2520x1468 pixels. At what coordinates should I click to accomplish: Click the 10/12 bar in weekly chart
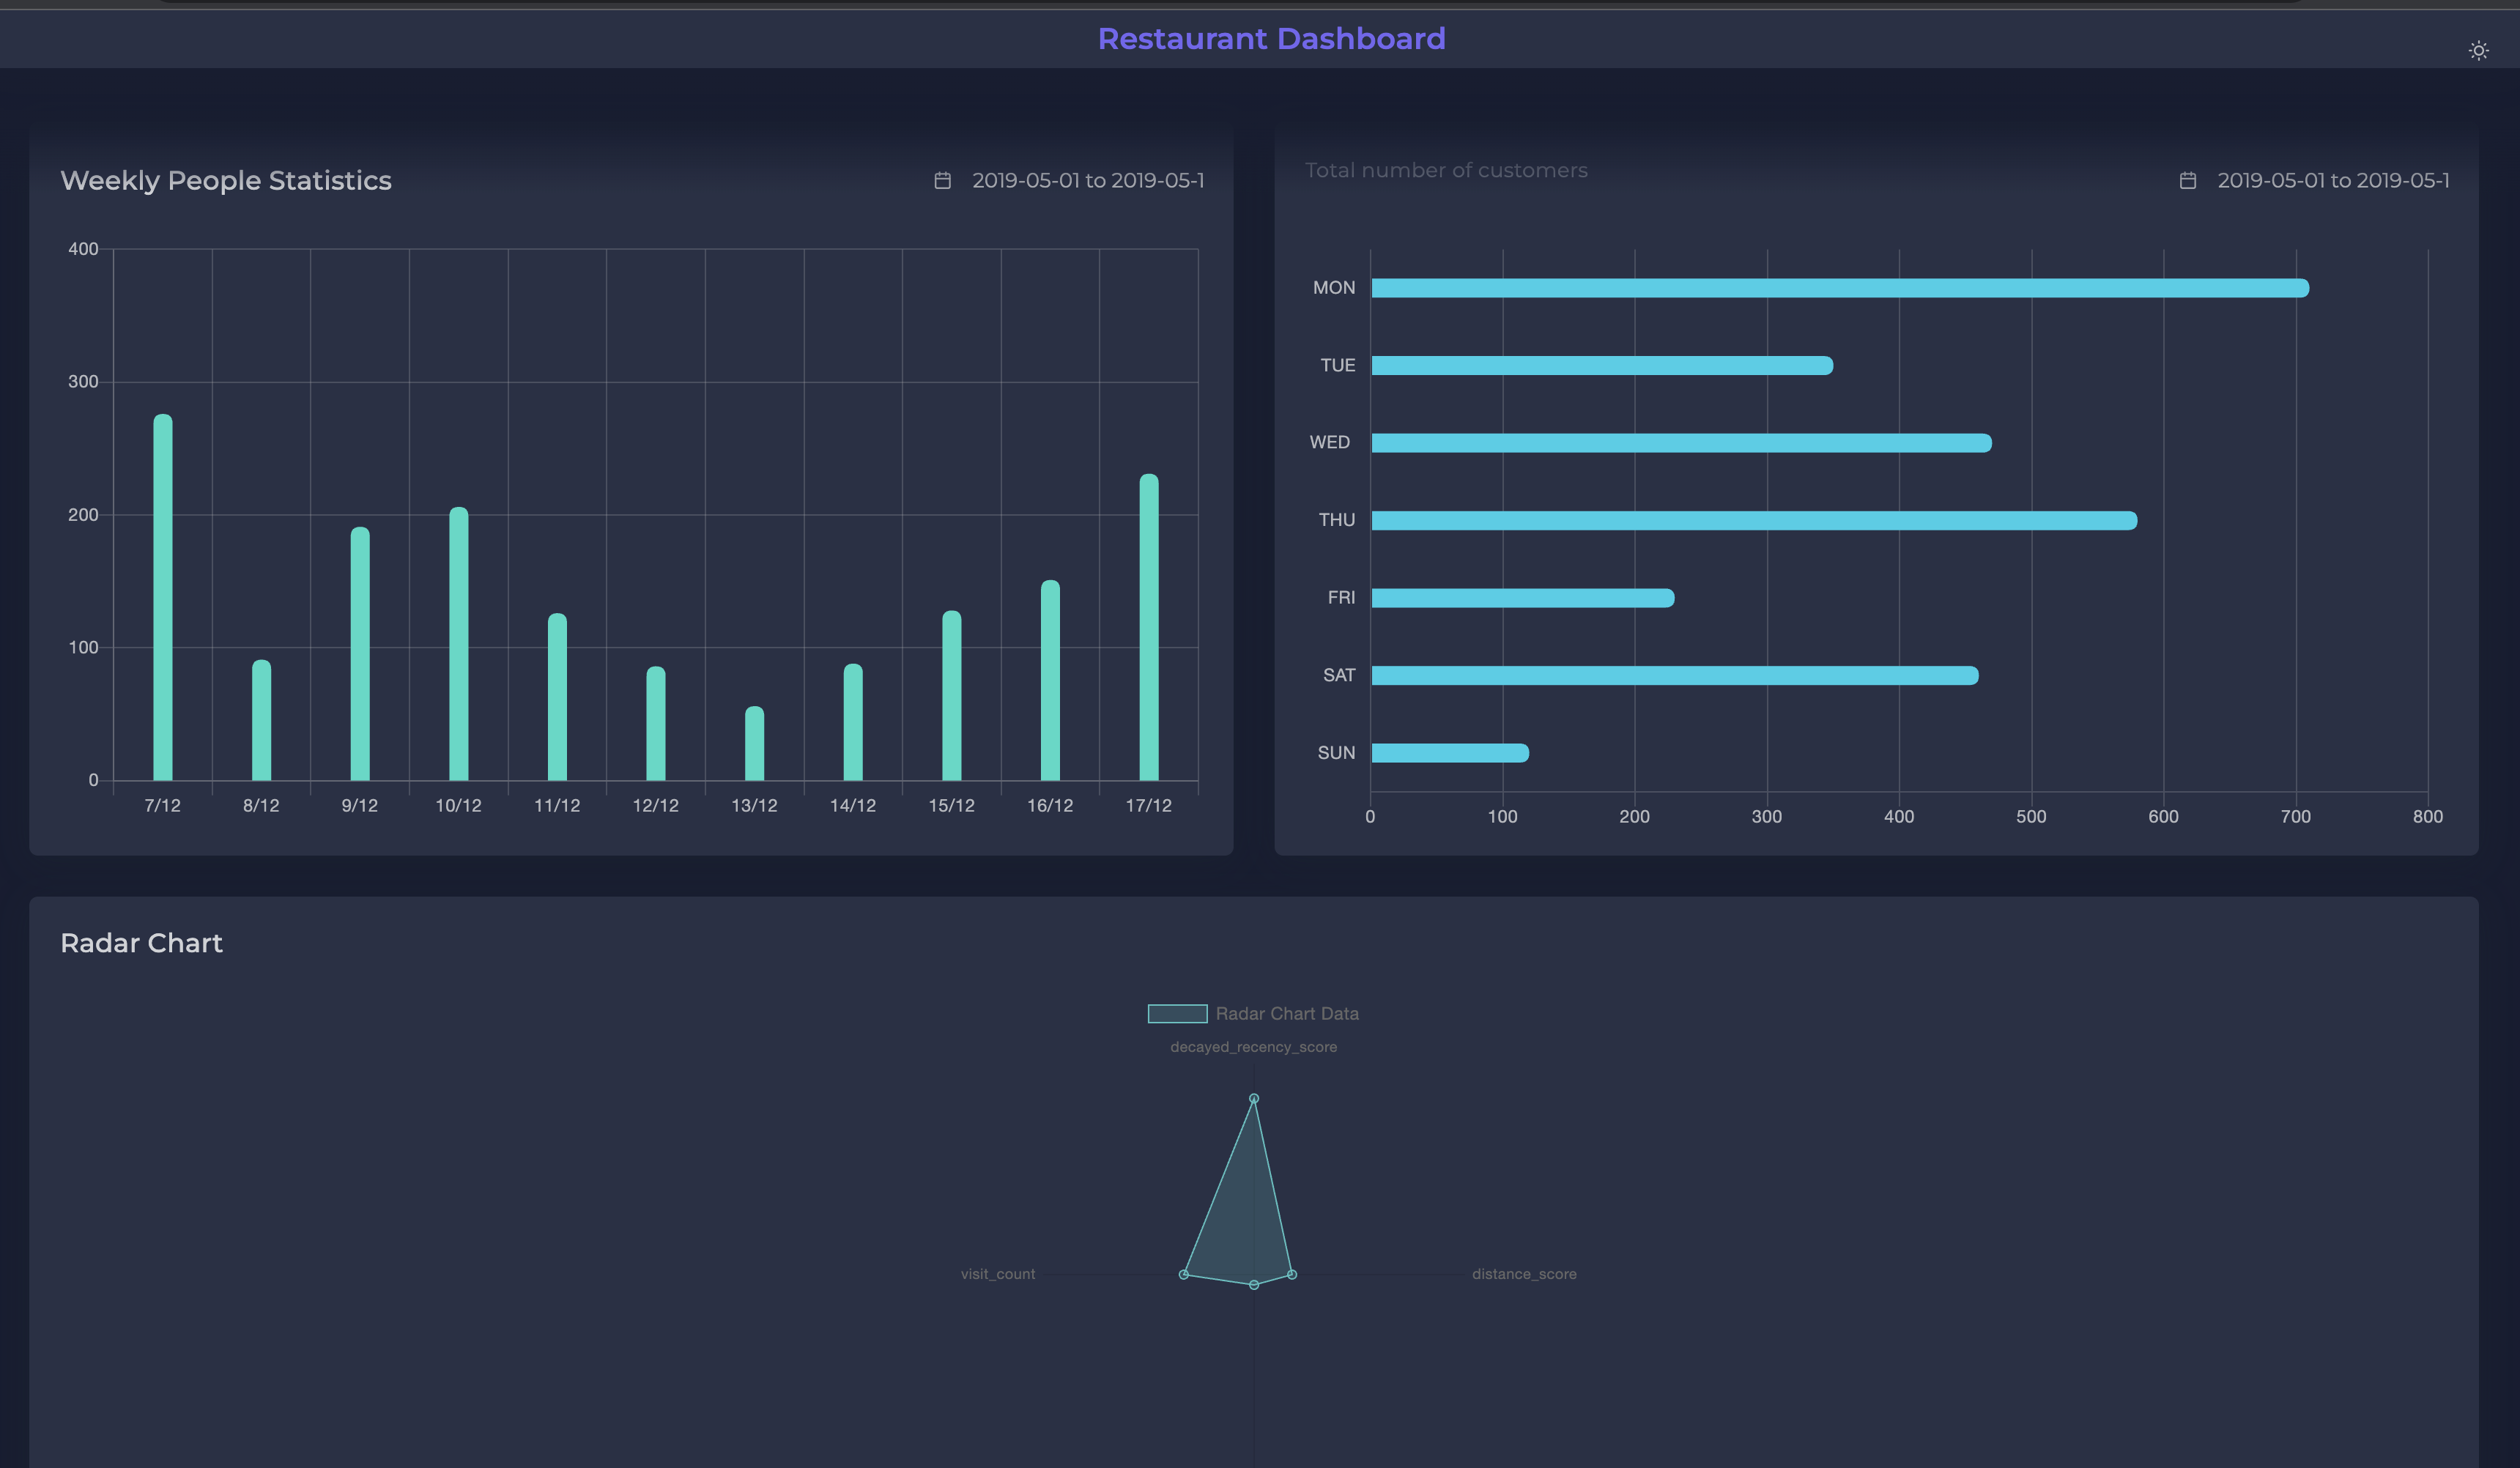tap(458, 645)
